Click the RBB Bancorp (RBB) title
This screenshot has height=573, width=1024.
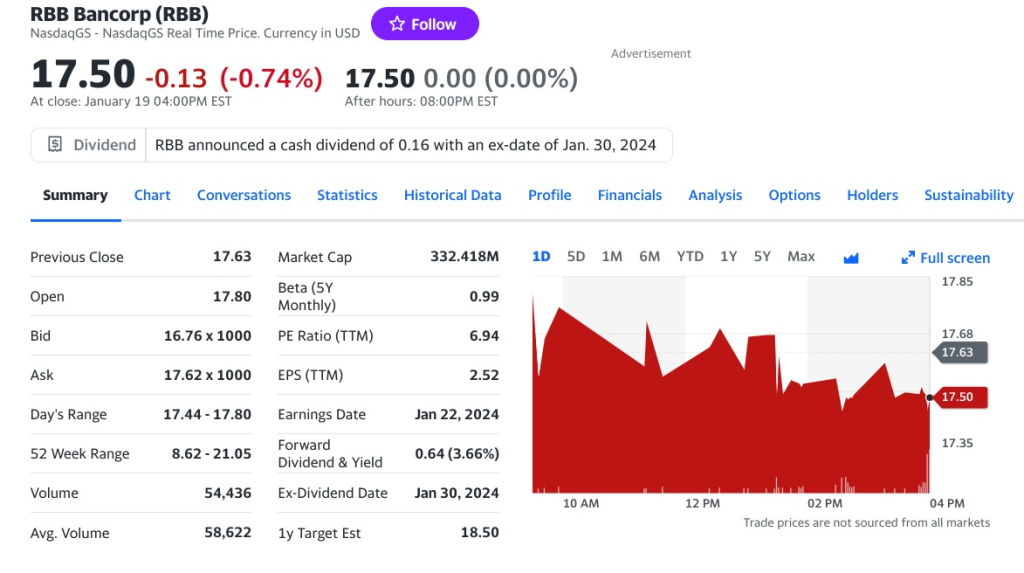[120, 14]
